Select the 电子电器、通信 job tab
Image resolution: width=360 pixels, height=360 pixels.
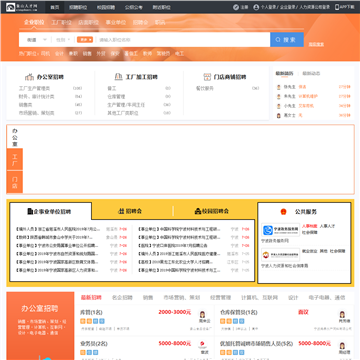pyautogui.click(x=327, y=298)
